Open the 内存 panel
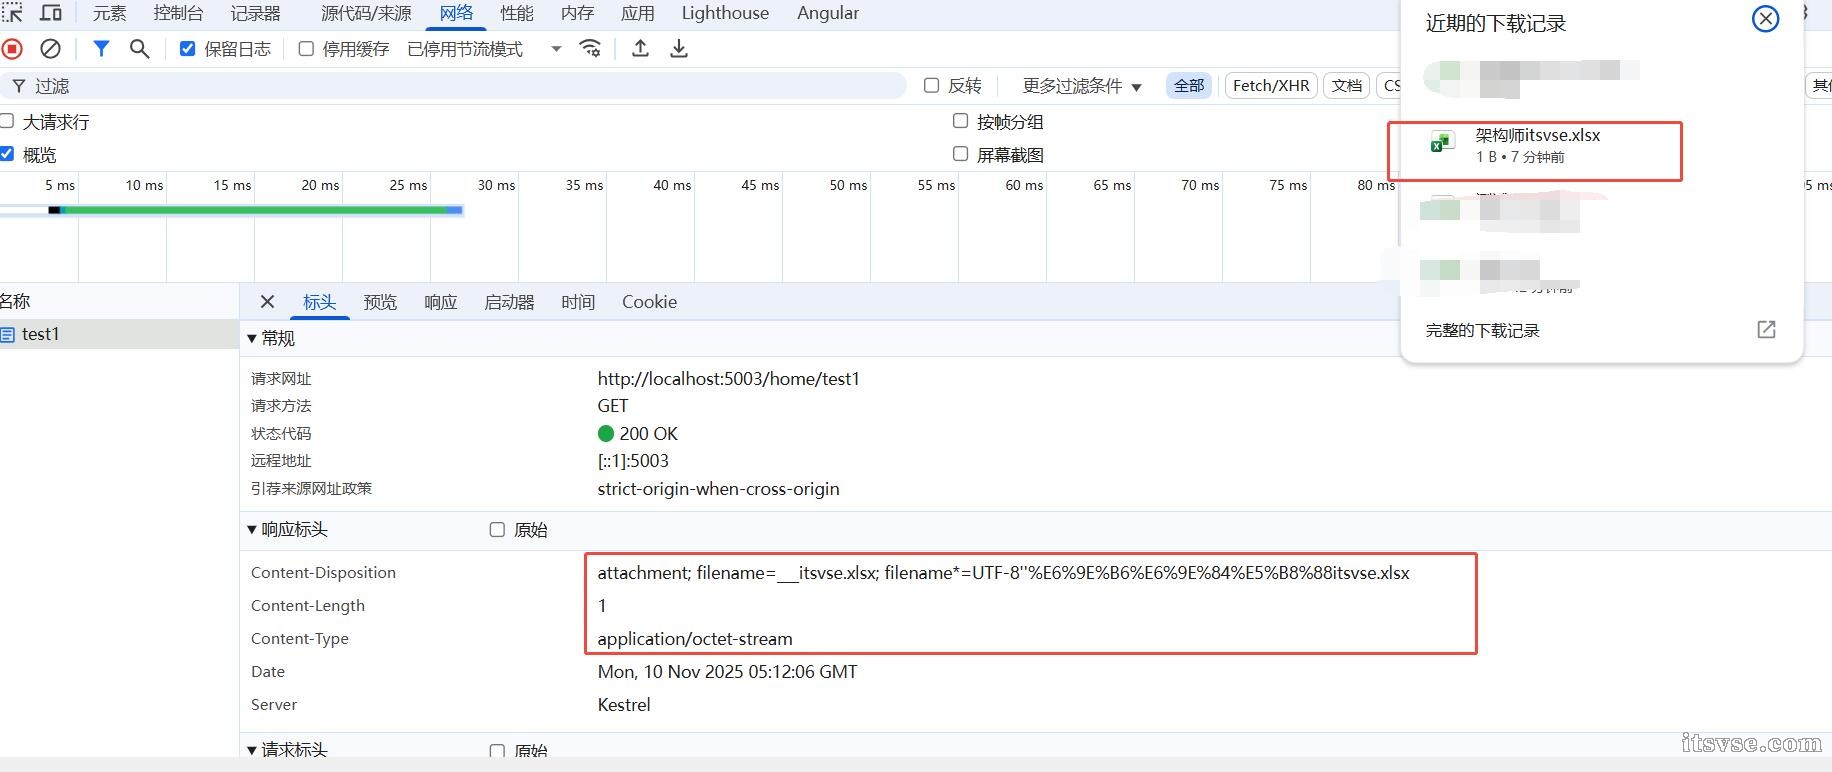 click(x=578, y=13)
